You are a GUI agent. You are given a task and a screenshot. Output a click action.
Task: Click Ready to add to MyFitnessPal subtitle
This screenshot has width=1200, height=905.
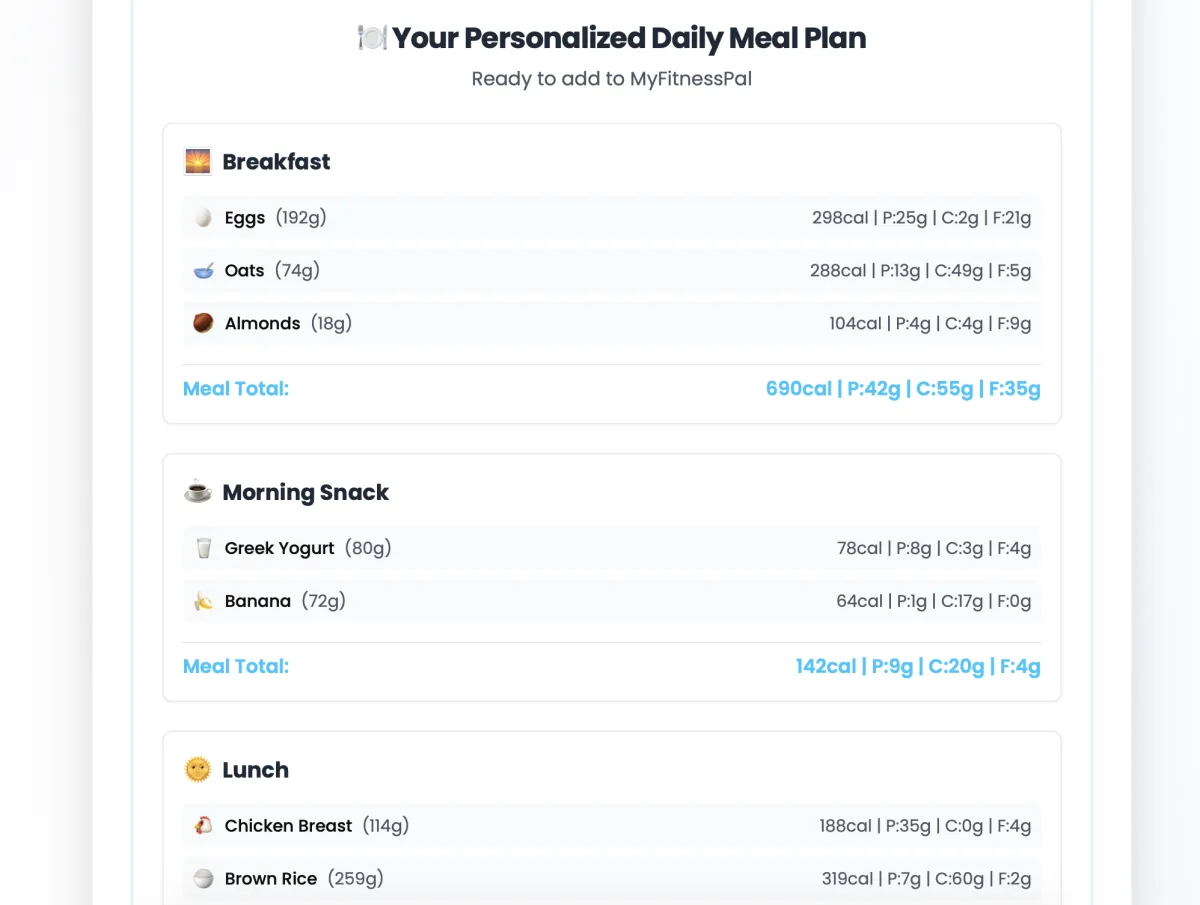click(612, 79)
